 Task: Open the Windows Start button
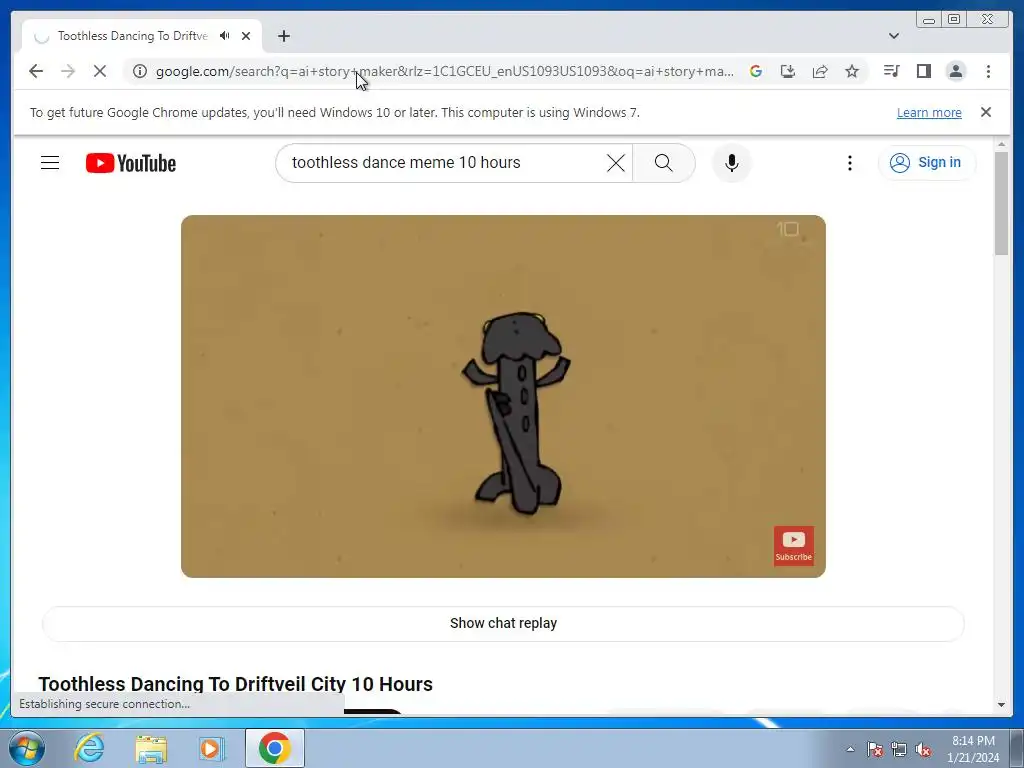point(25,748)
